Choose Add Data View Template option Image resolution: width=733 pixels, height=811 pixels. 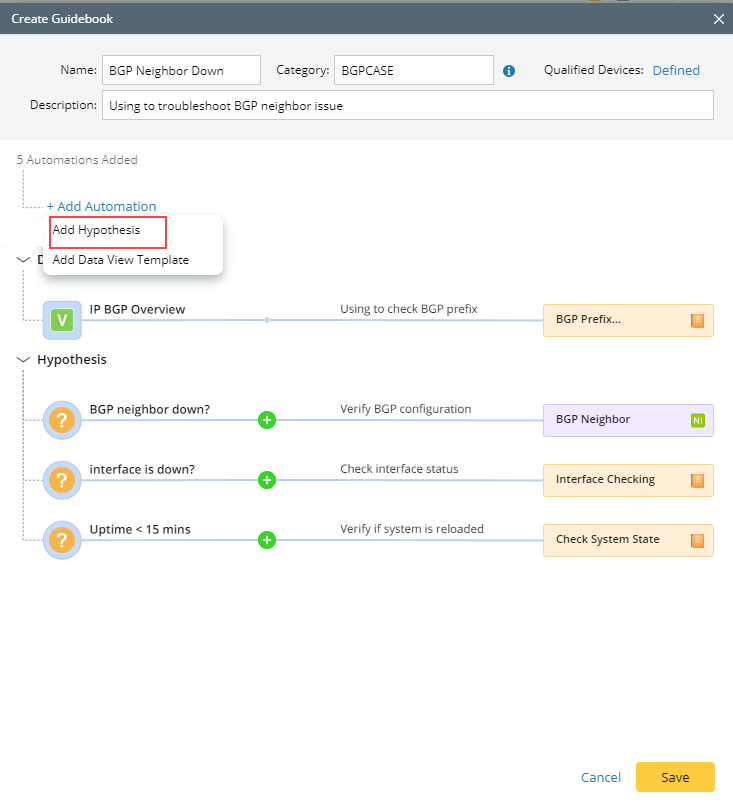[121, 260]
